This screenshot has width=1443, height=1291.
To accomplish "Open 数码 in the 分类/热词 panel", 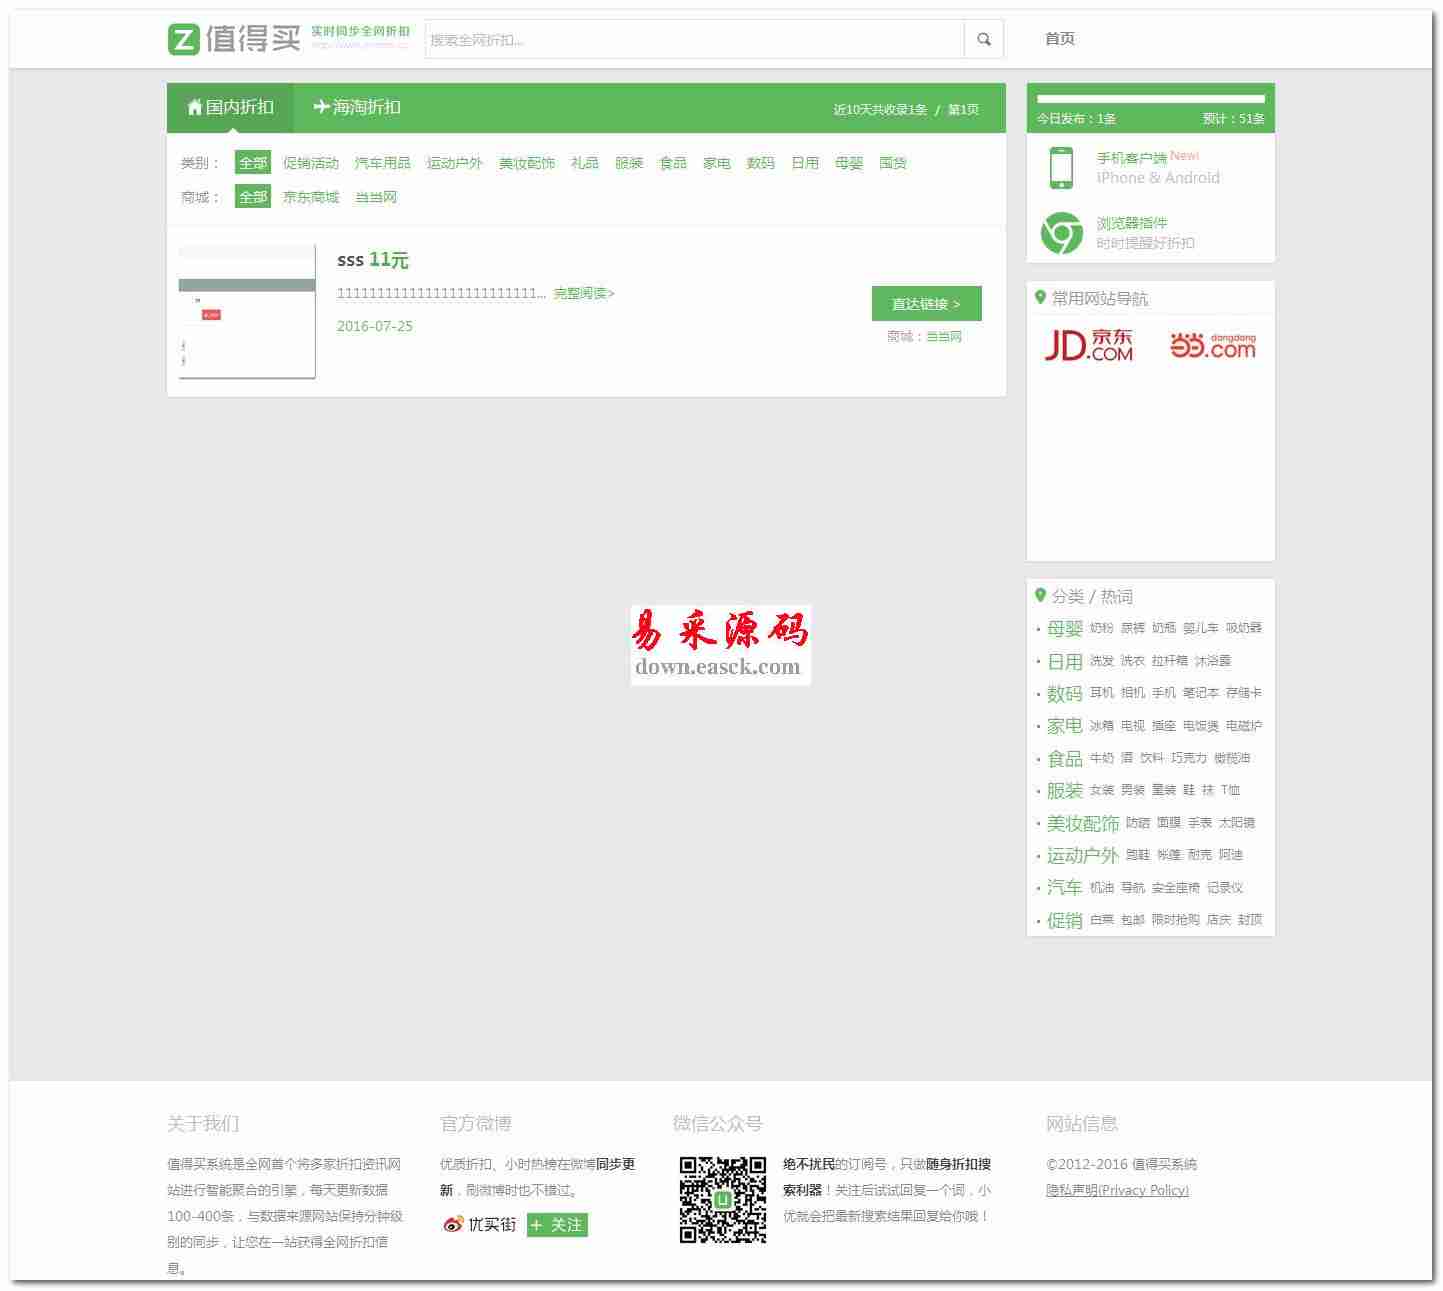I will (1065, 693).
